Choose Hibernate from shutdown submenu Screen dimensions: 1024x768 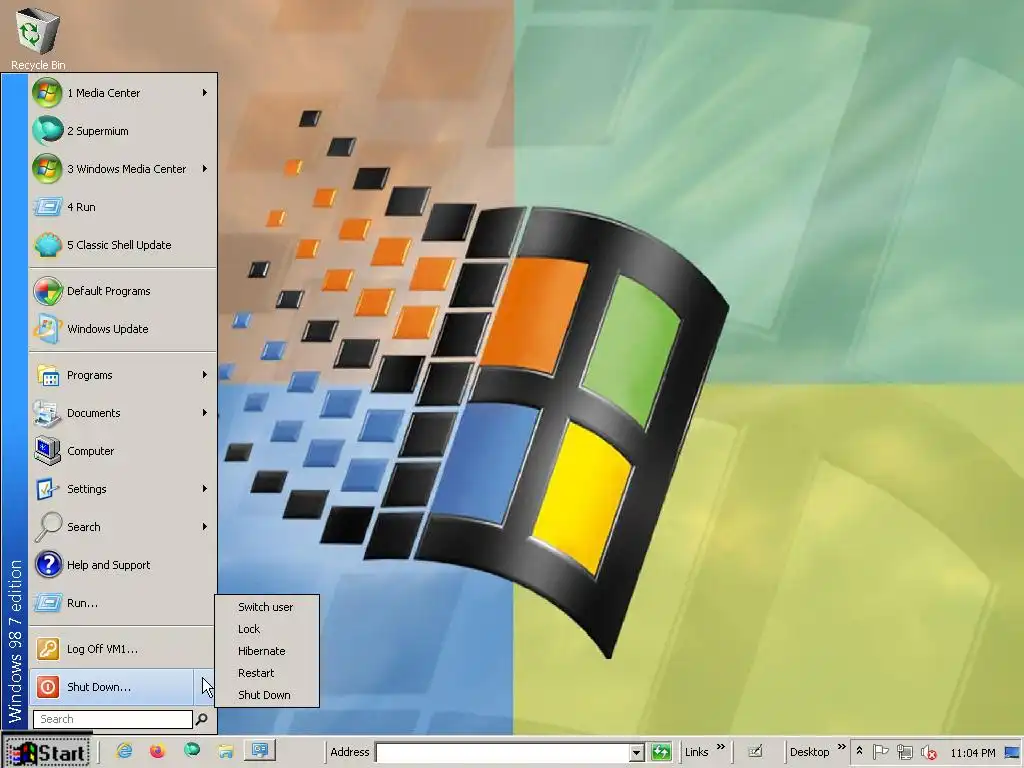(x=267, y=651)
